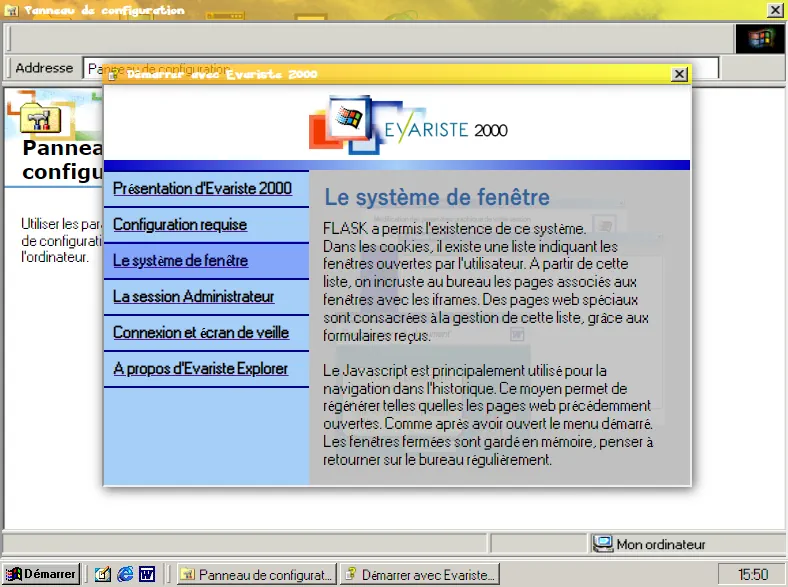This screenshot has height=587, width=788.
Task: Click the paragraph starting with FLASK
Action: 486,282
